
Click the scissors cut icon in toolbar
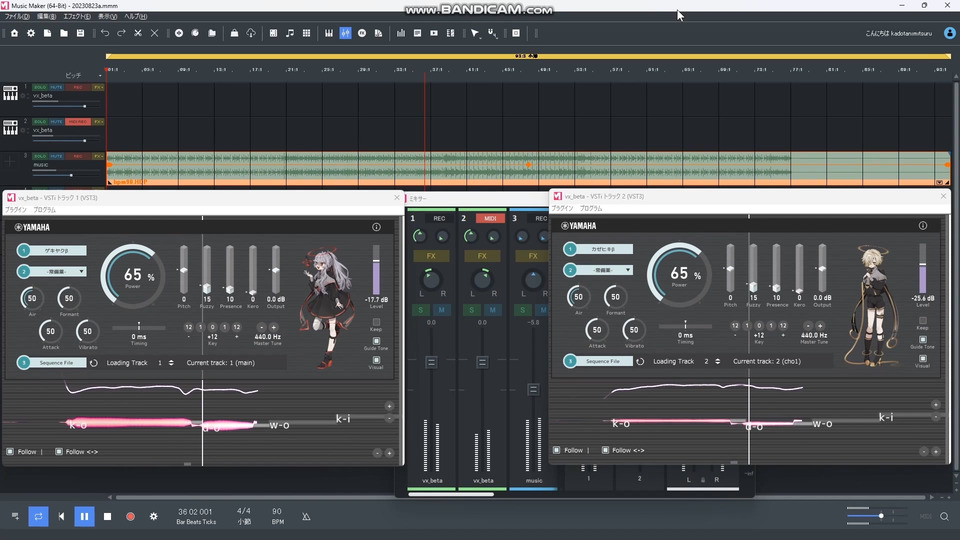(138, 33)
